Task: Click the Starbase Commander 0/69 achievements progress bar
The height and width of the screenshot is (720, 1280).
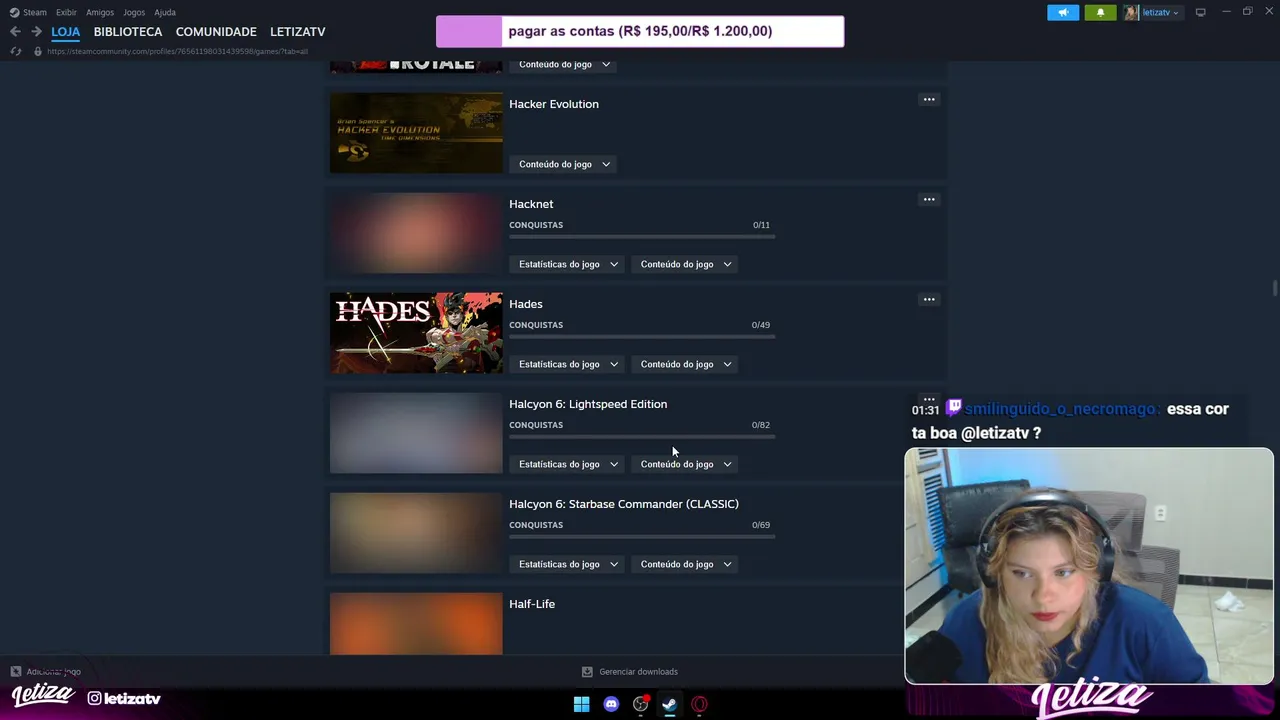Action: (642, 537)
